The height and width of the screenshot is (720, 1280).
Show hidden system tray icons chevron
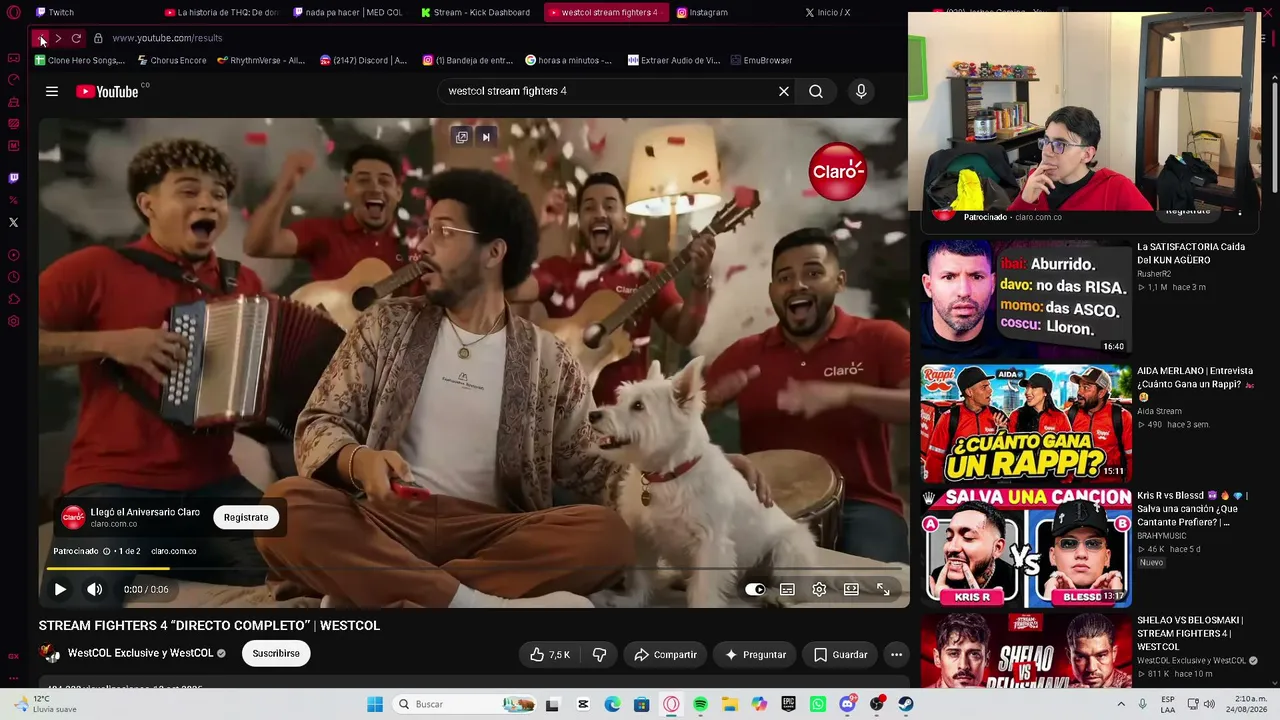coord(1122,704)
